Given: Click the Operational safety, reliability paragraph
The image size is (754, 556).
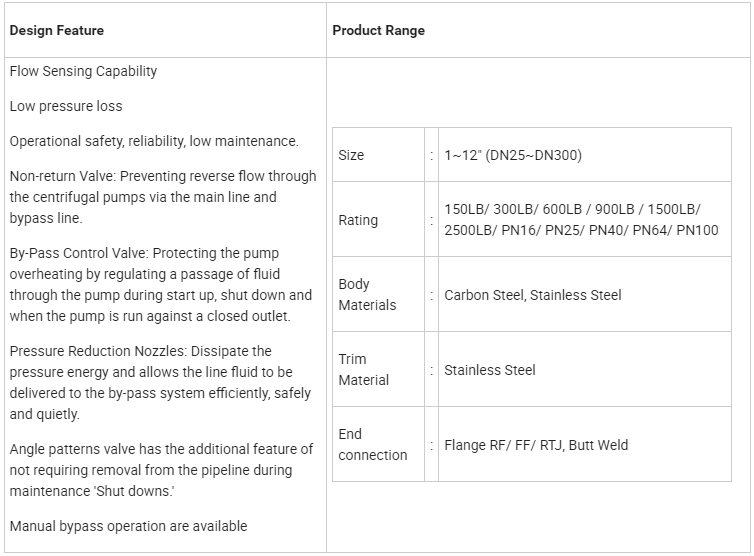Looking at the screenshot, I should tap(154, 141).
